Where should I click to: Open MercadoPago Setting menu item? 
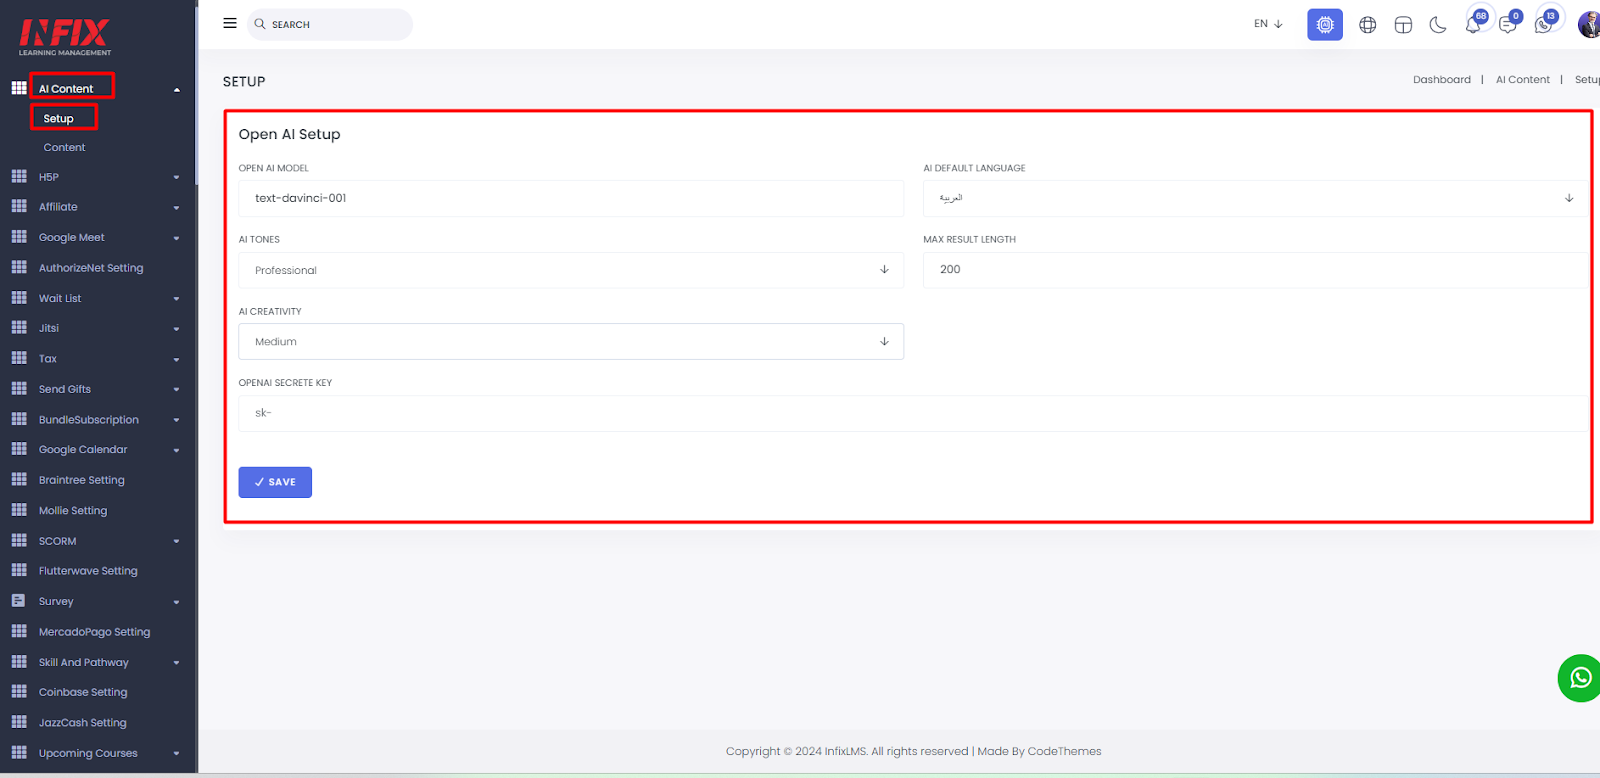[x=94, y=632]
